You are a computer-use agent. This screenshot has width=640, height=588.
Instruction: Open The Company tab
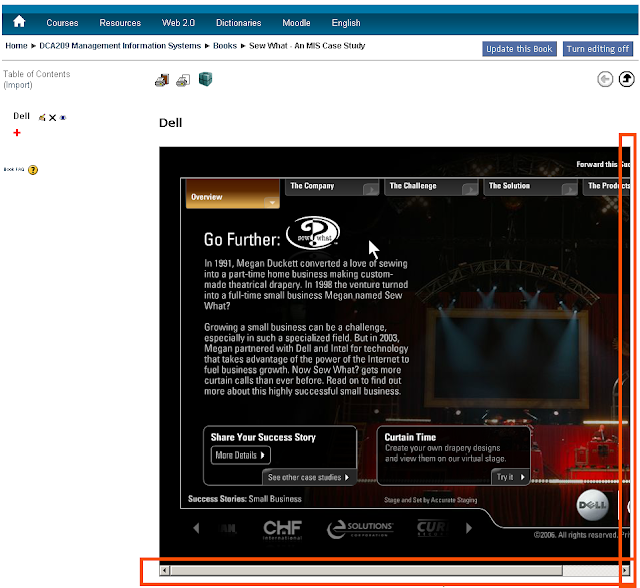pyautogui.click(x=332, y=187)
